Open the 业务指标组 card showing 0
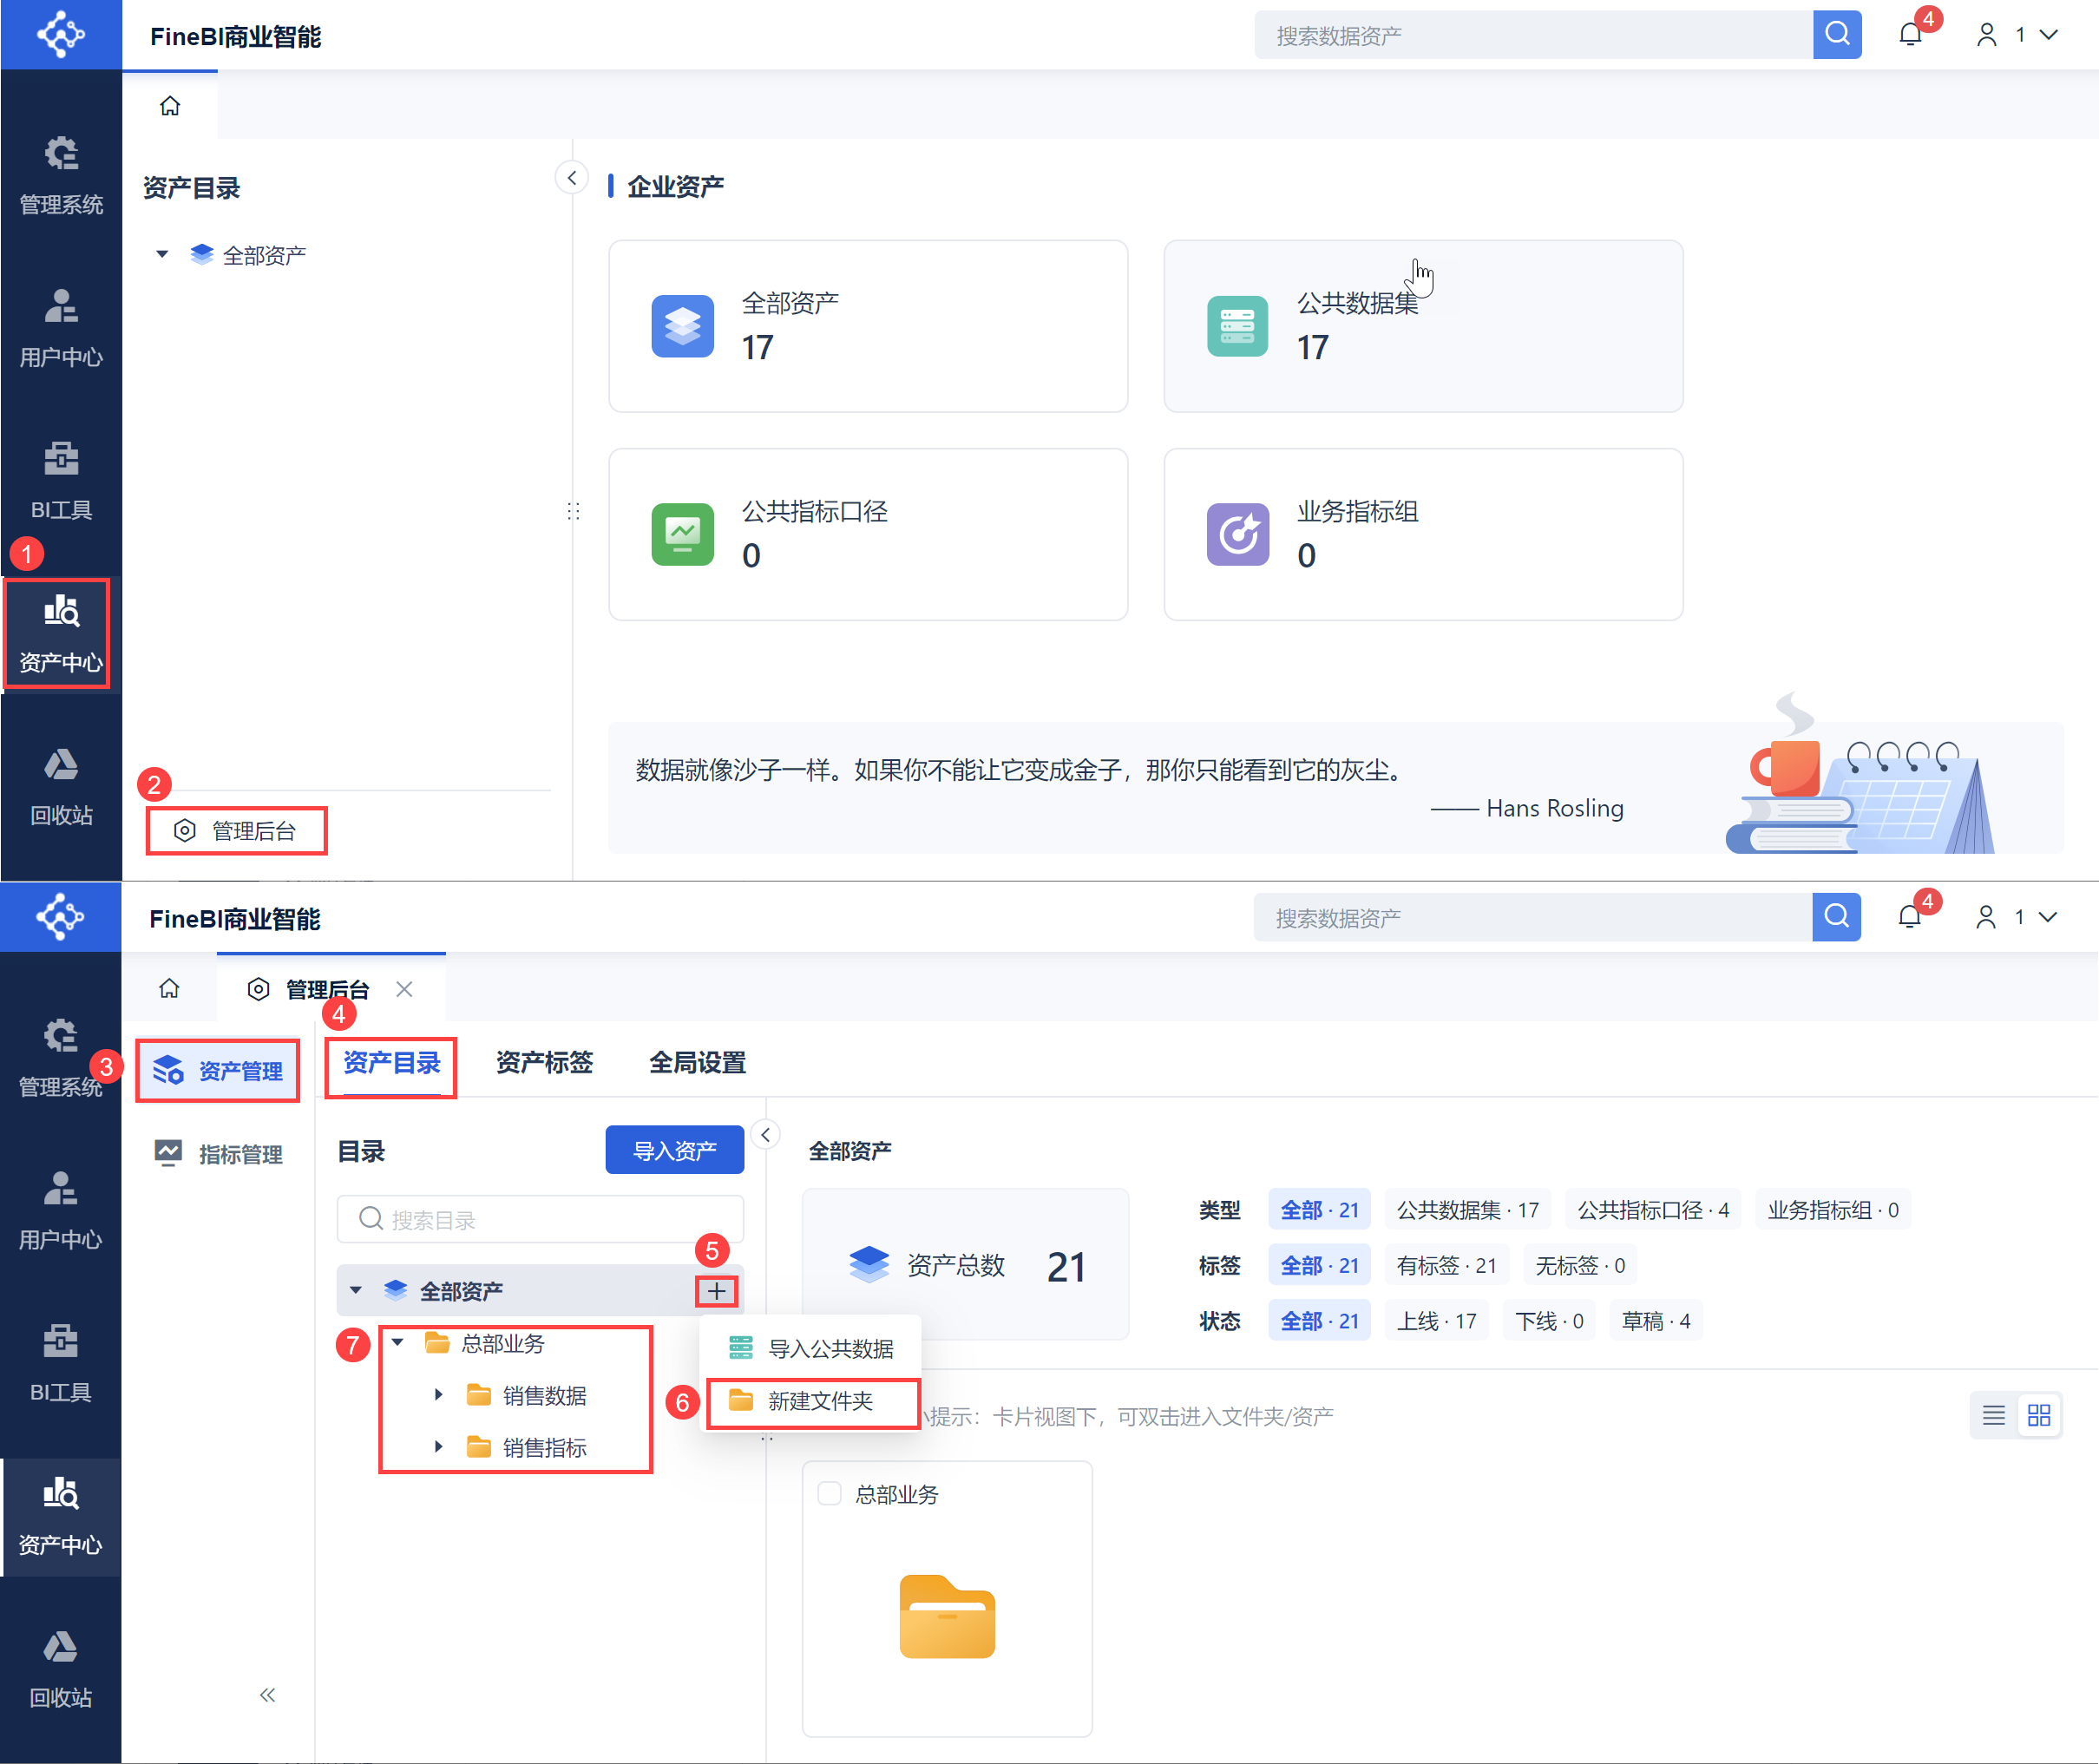The image size is (2099, 1764). click(1423, 534)
